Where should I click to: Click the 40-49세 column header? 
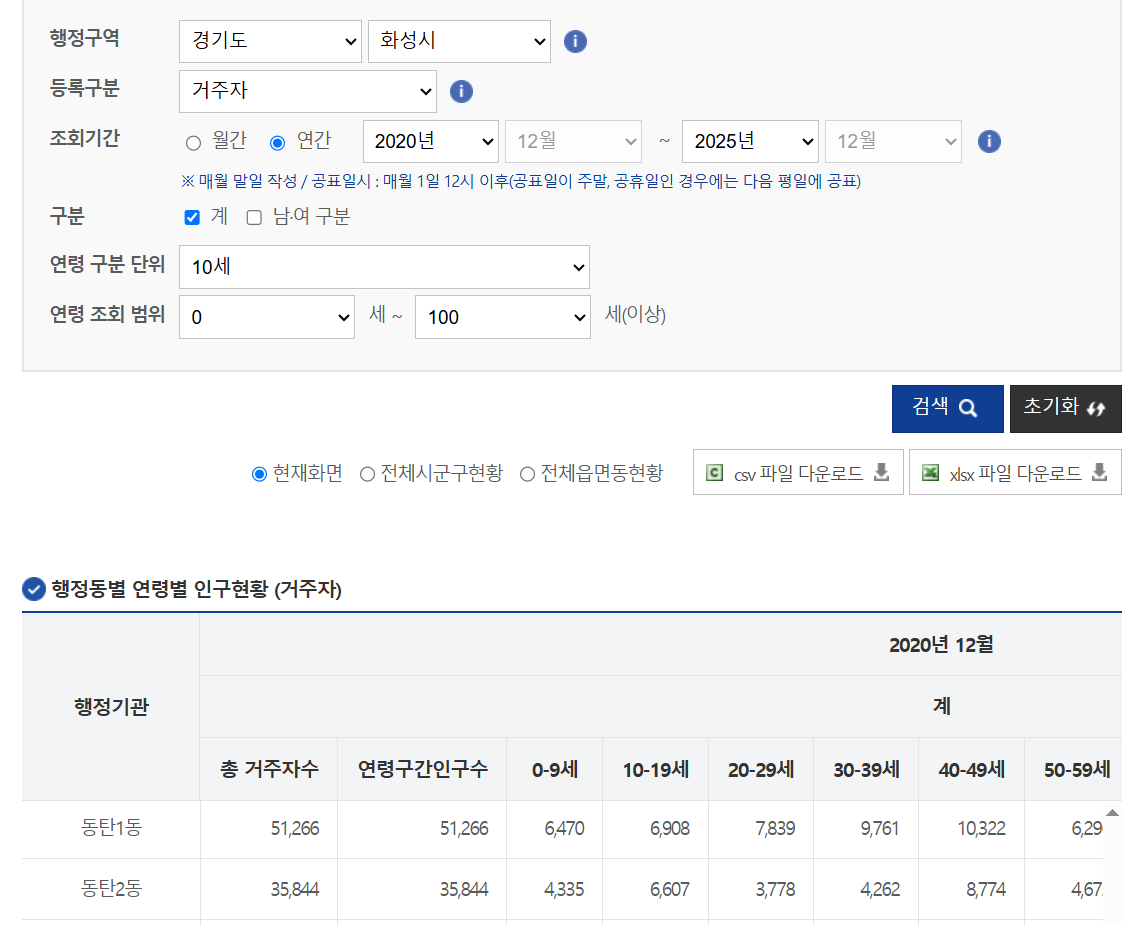(972, 769)
